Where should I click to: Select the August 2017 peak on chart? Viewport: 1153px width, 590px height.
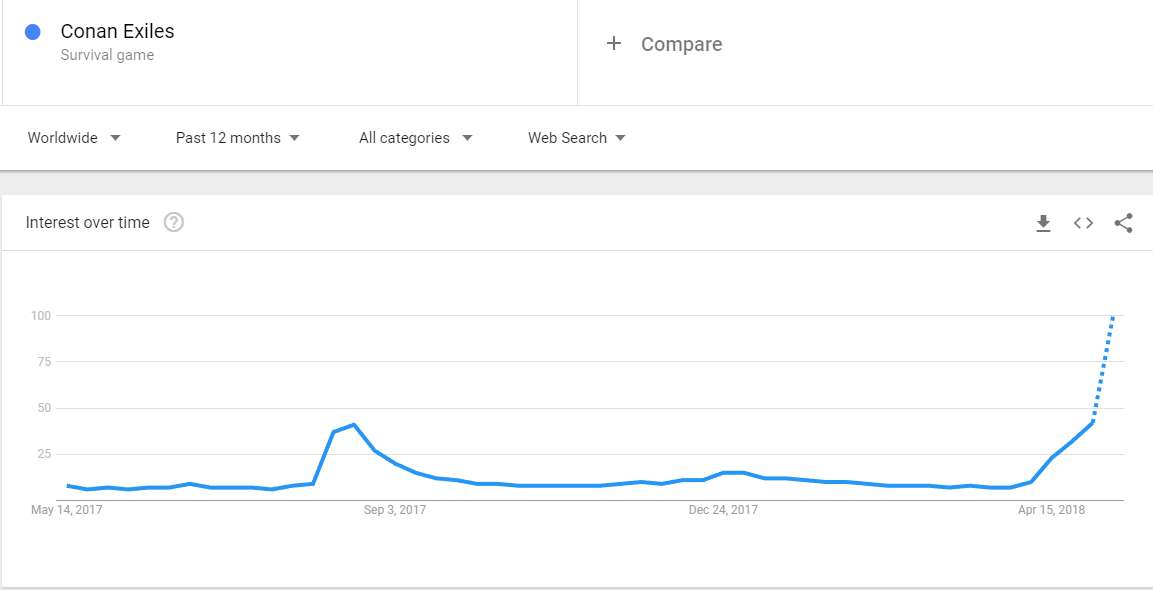pyautogui.click(x=354, y=424)
